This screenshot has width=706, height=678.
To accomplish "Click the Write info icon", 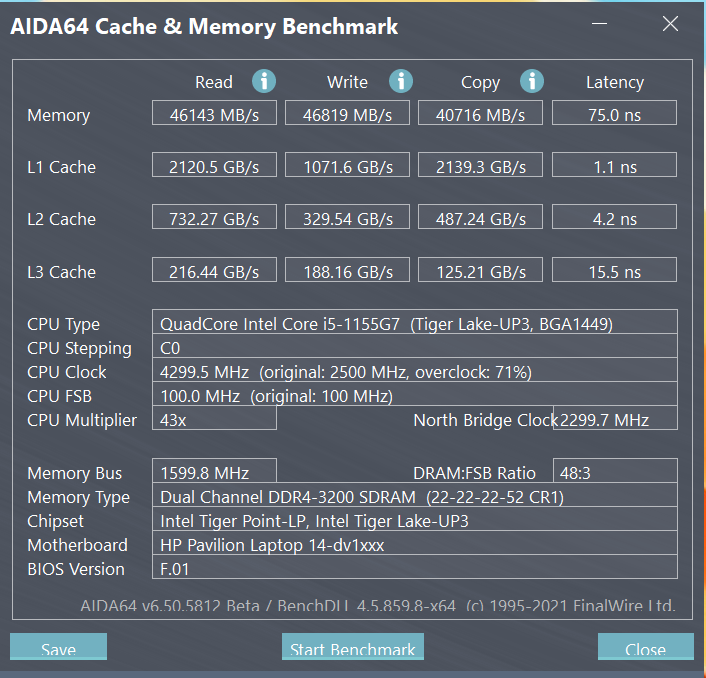I will 401,82.
